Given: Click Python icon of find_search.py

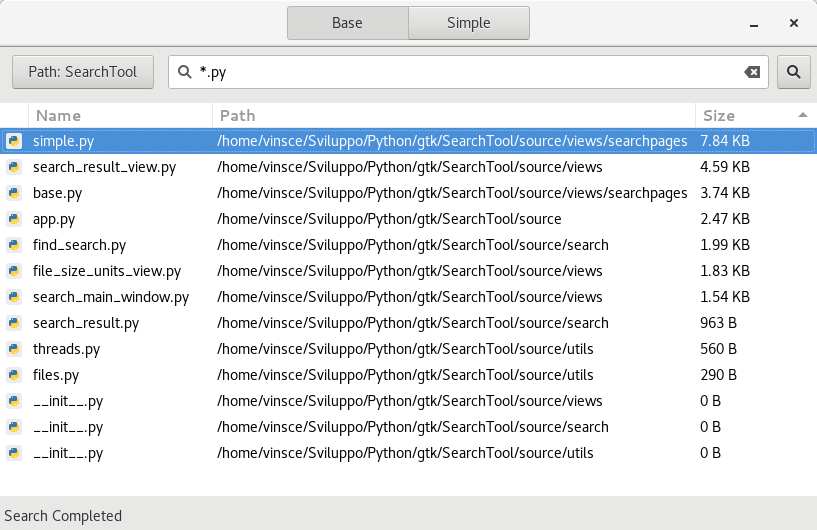Looking at the screenshot, I should coord(14,245).
